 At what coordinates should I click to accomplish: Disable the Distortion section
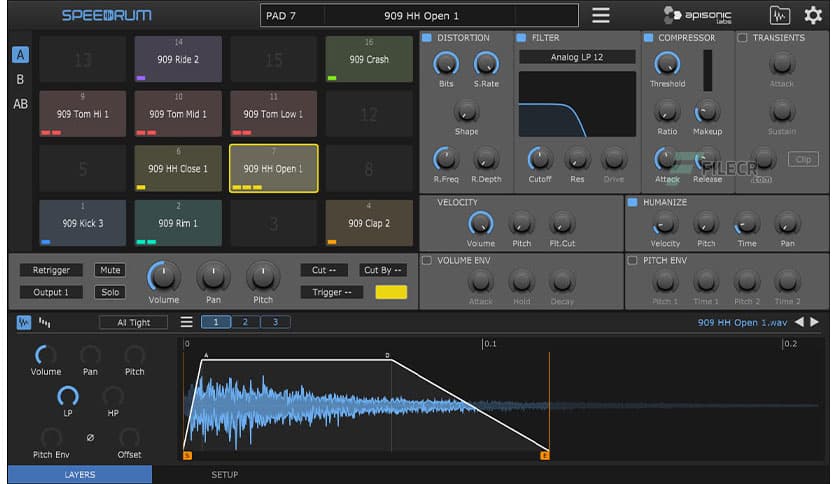(427, 38)
